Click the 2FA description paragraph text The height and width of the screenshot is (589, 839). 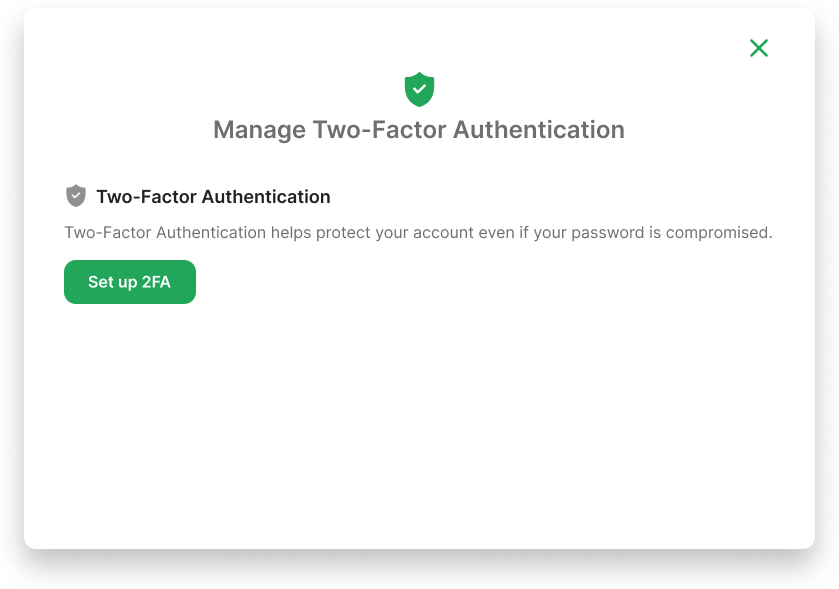point(418,233)
